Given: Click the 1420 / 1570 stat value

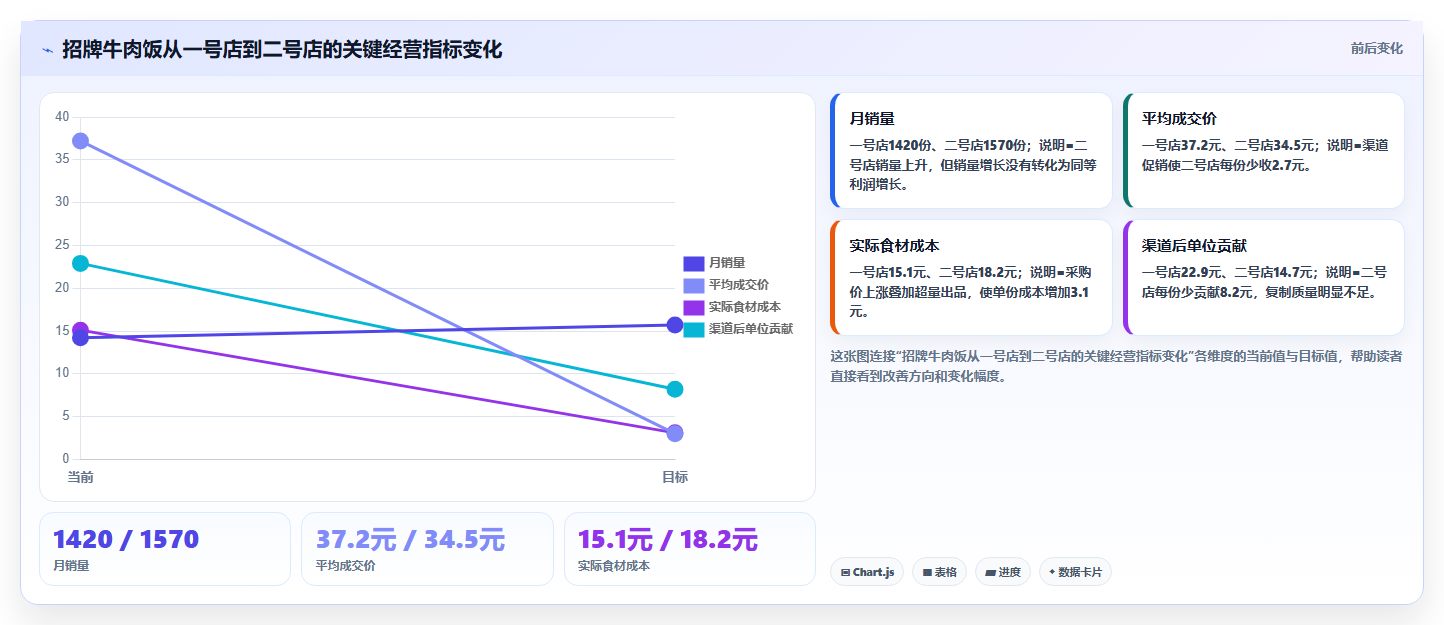Looking at the screenshot, I should 126,540.
